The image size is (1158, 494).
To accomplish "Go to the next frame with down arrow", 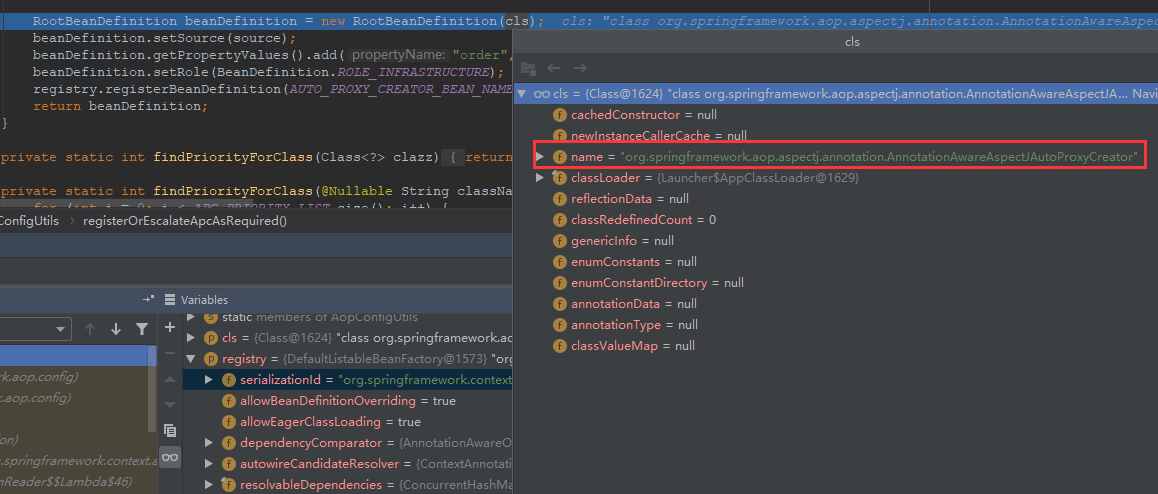I will [116, 329].
